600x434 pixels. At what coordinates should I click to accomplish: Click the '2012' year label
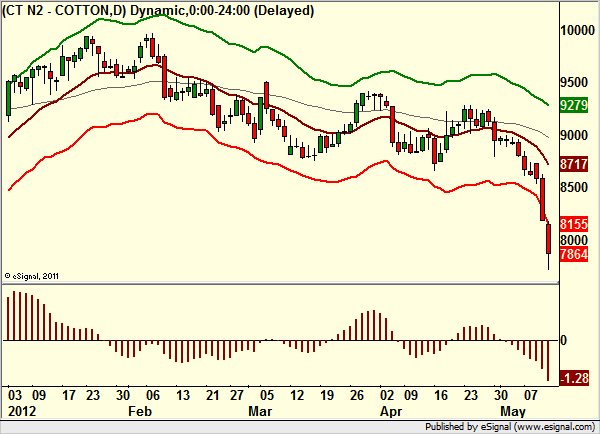pyautogui.click(x=22, y=411)
